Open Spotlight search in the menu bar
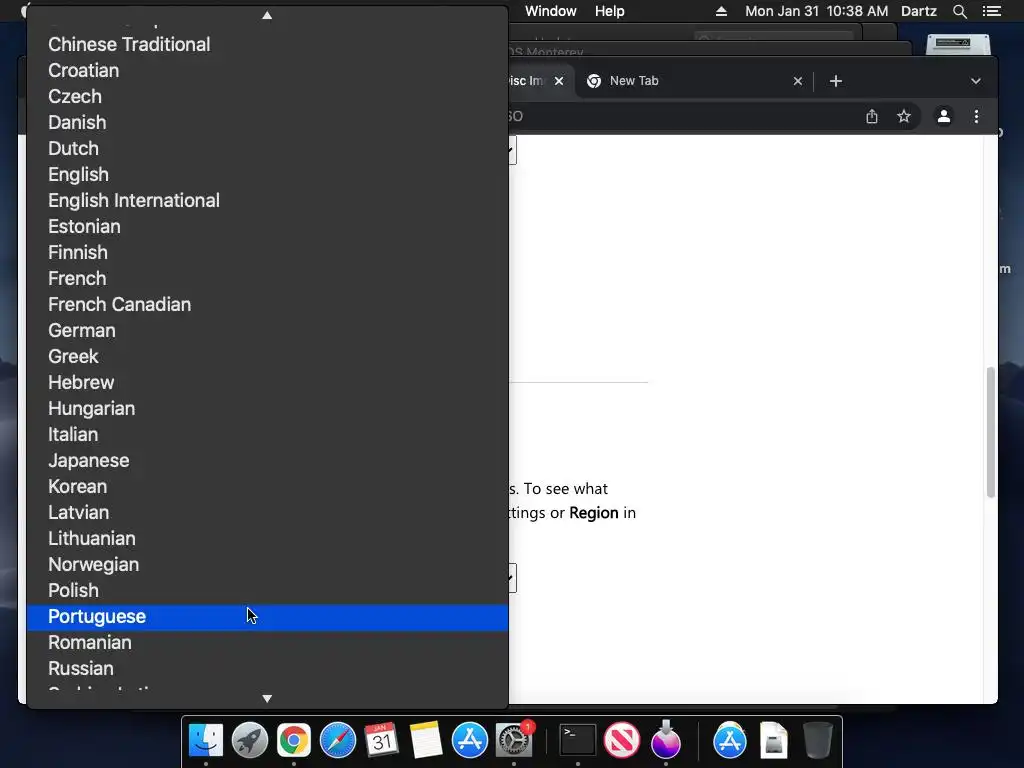This screenshot has width=1024, height=768. (x=960, y=11)
